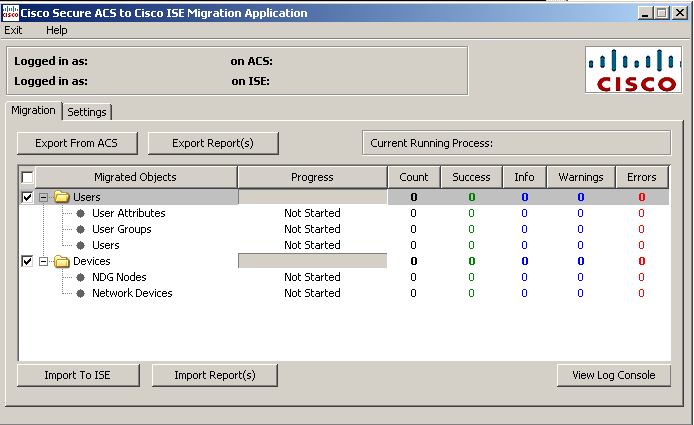The width and height of the screenshot is (694, 425).
Task: Open the Exit menu
Action: click(13, 30)
